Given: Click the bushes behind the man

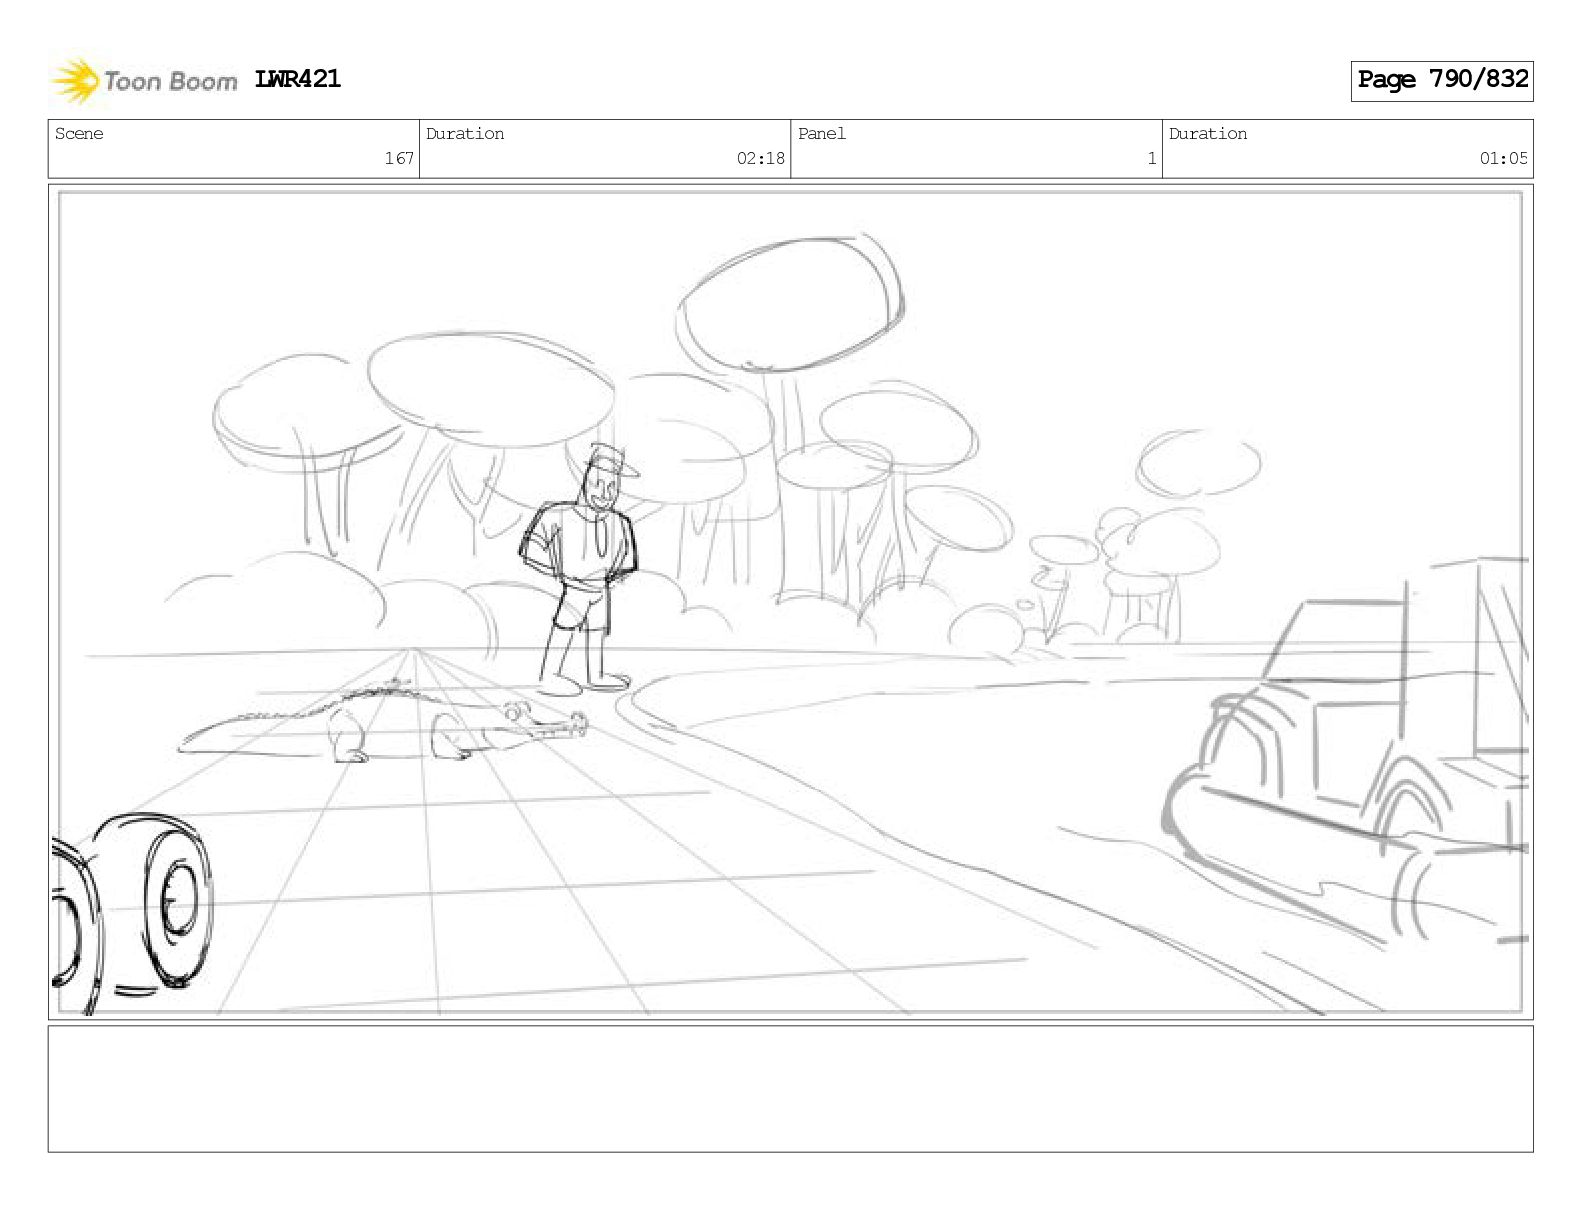Looking at the screenshot, I should 330,600.
